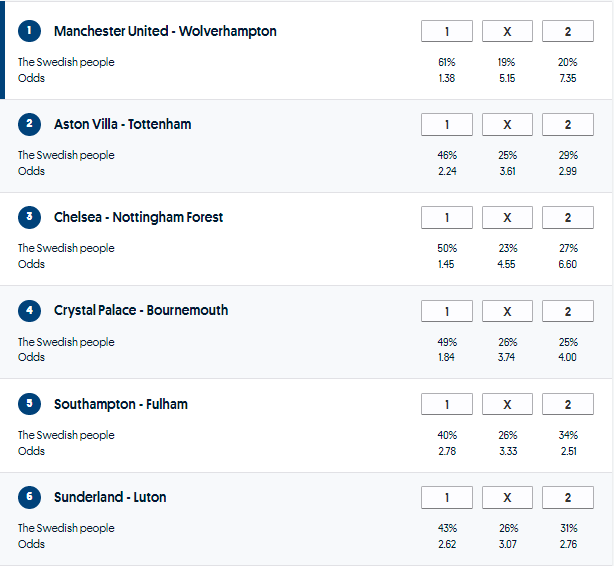
Task: Open the Sunderland - Luton match title
Action: [110, 497]
